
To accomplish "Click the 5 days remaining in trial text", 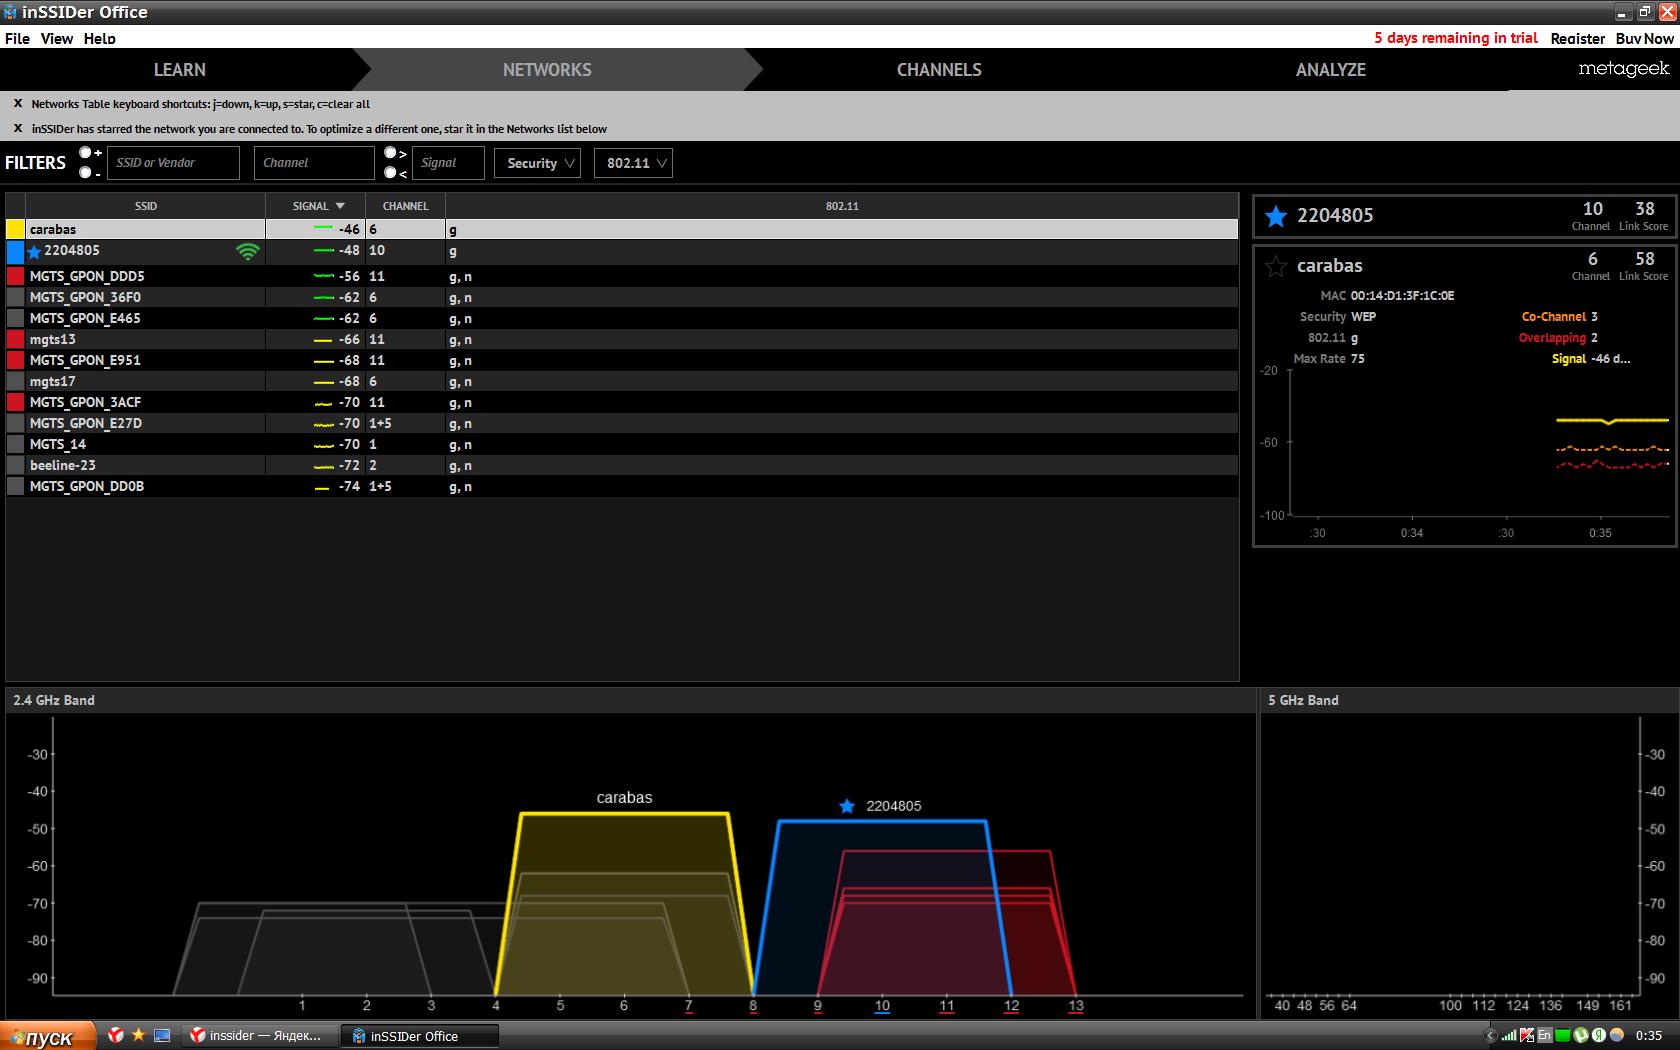I will pos(1456,38).
